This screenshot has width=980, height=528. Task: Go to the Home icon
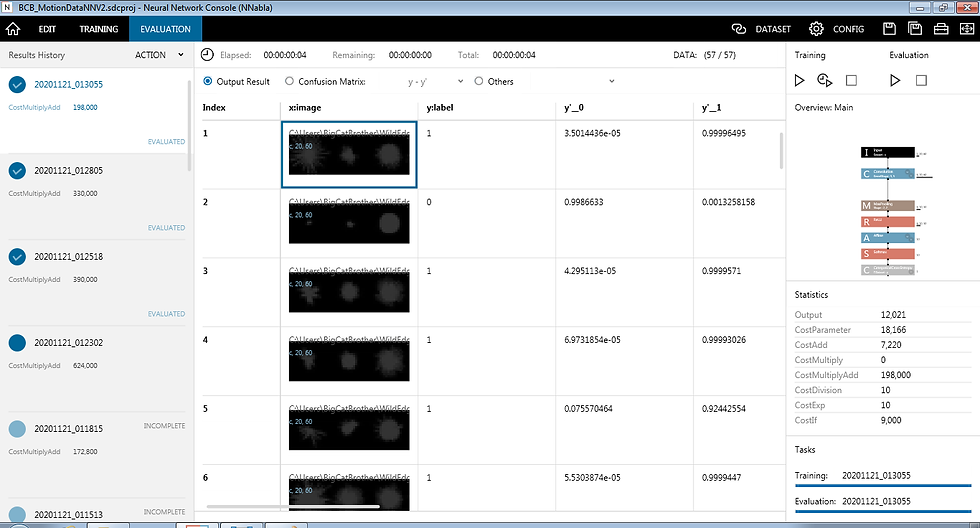coord(13,29)
